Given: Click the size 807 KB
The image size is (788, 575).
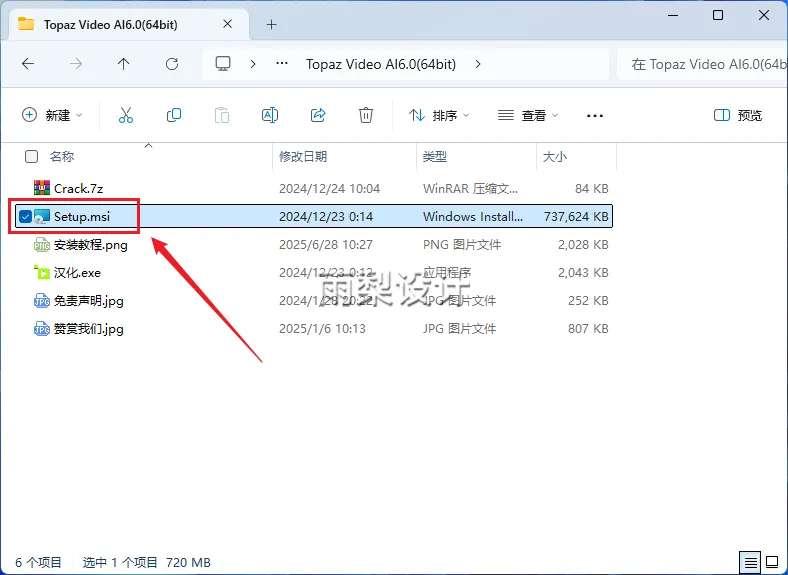Looking at the screenshot, I should pyautogui.click(x=588, y=329).
